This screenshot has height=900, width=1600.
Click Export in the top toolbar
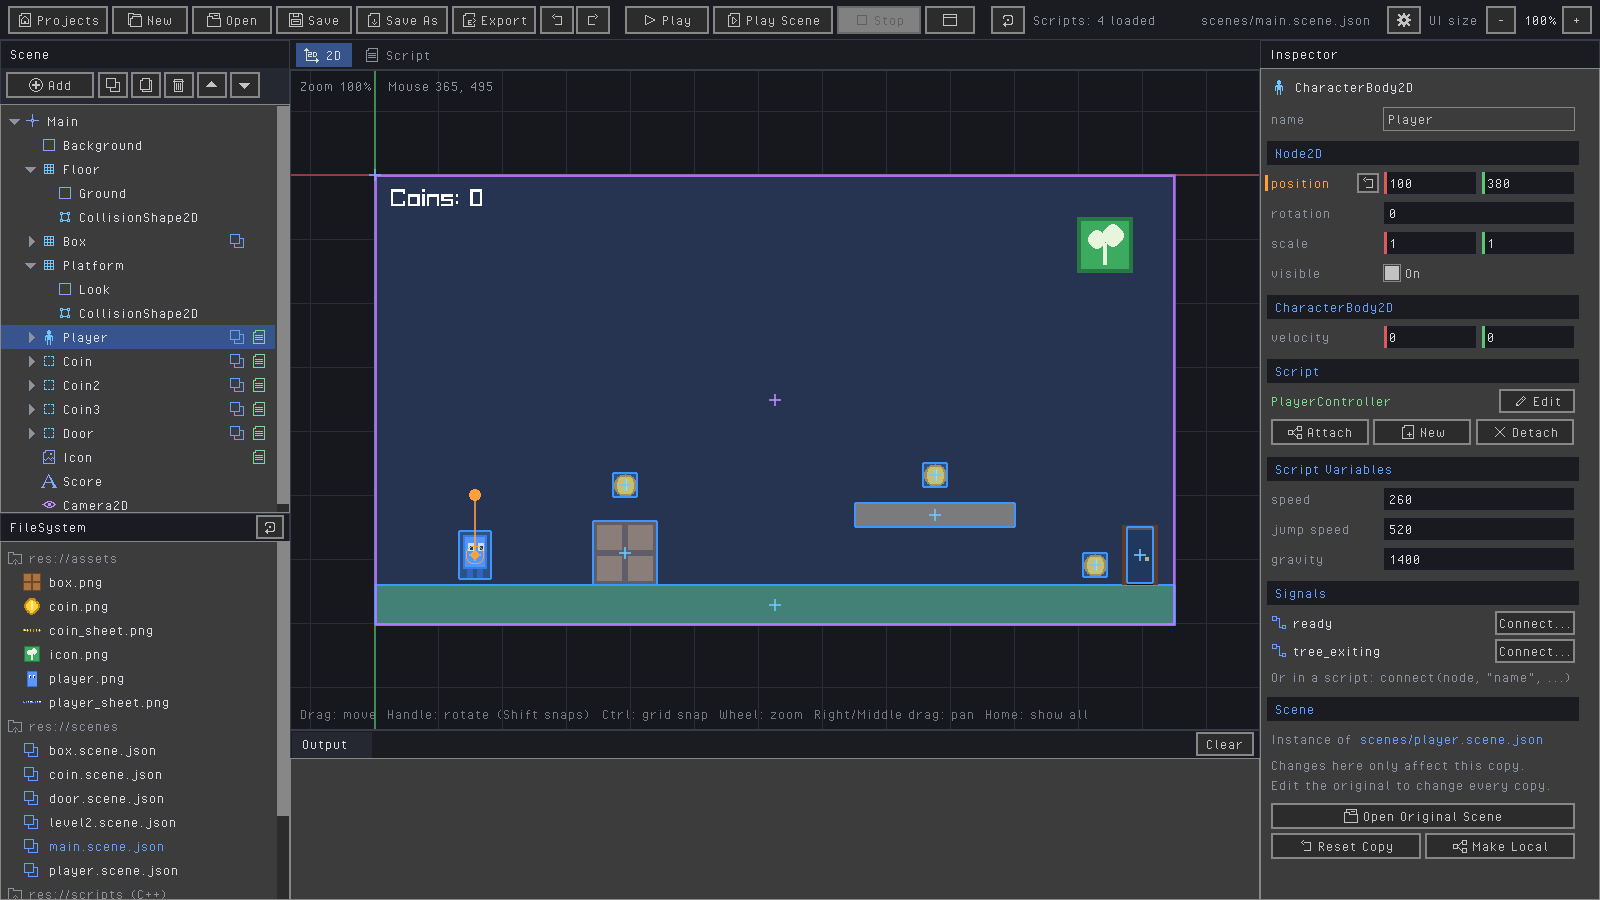point(494,20)
